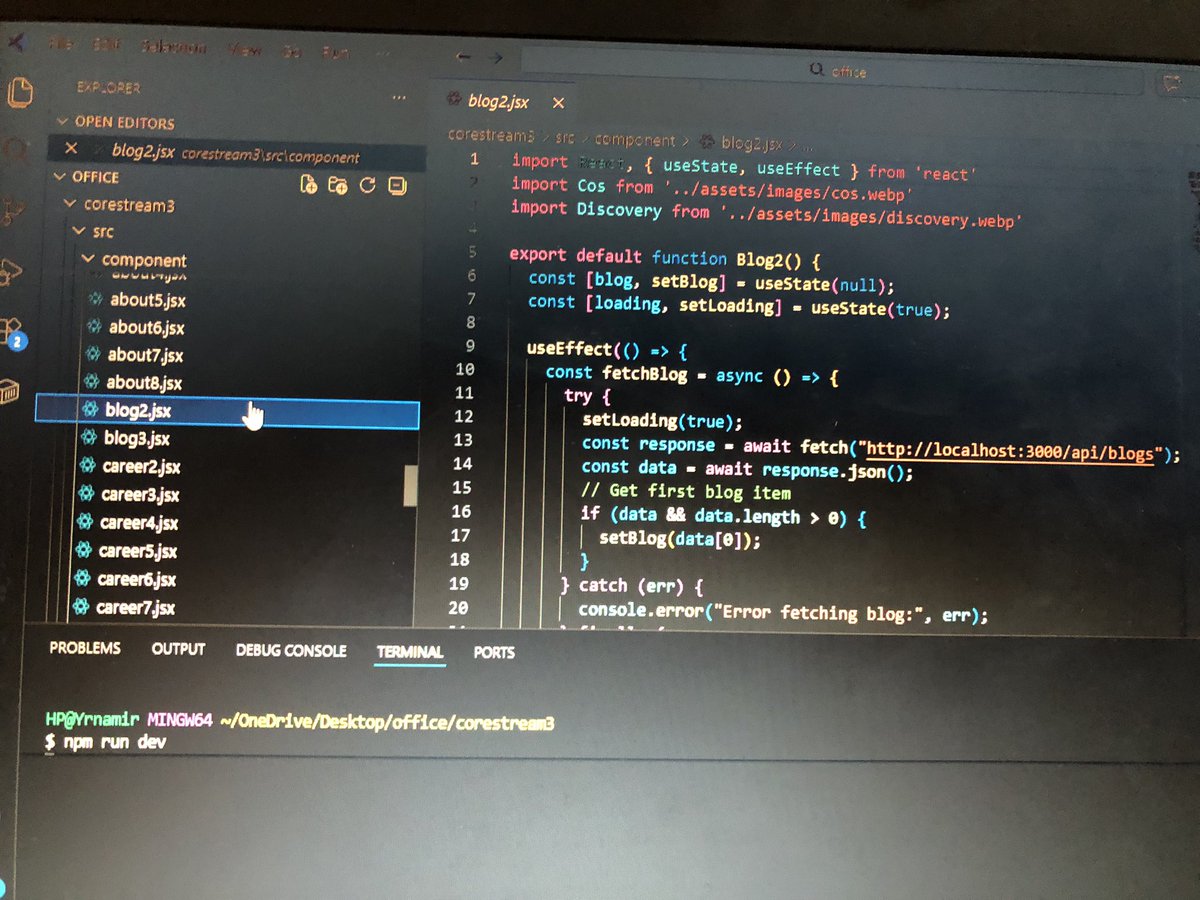The image size is (1200, 900).
Task: Click 'setLoading(true);' on line 12
Action: point(663,420)
